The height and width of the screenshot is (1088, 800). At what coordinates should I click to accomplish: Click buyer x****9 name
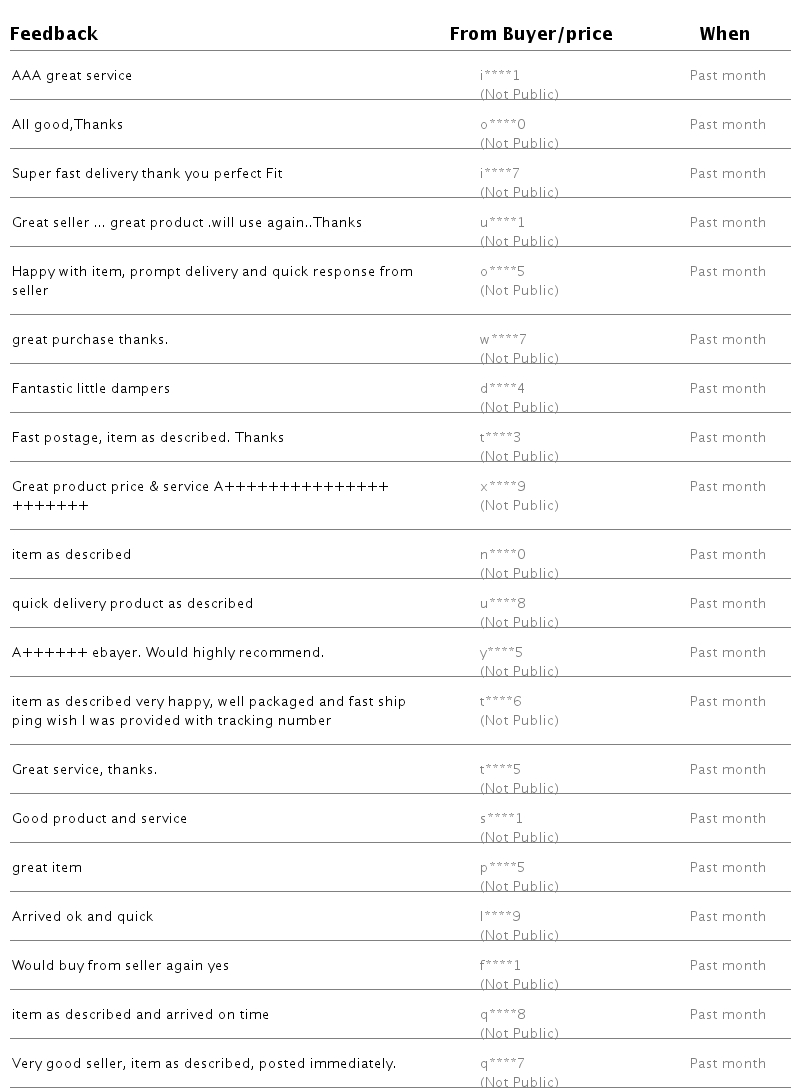502,487
